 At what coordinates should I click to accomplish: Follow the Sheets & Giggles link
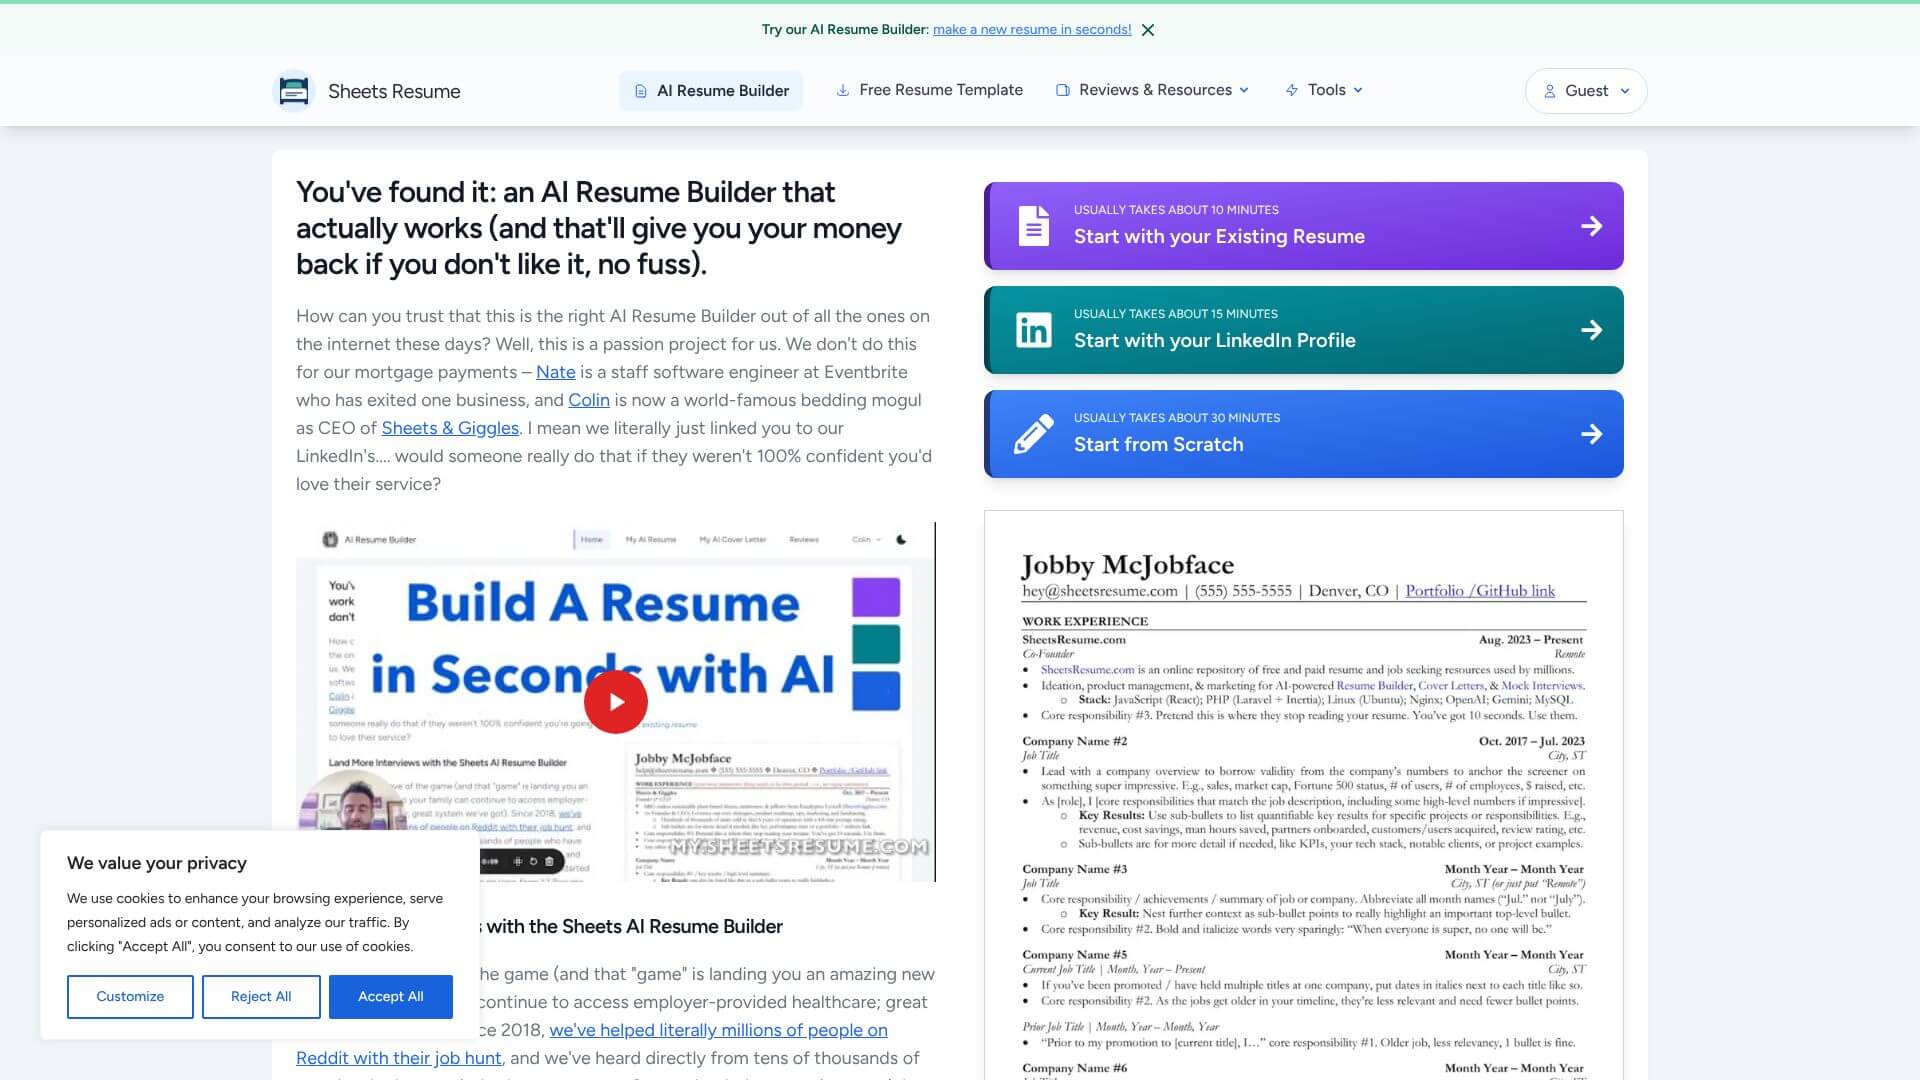450,428
